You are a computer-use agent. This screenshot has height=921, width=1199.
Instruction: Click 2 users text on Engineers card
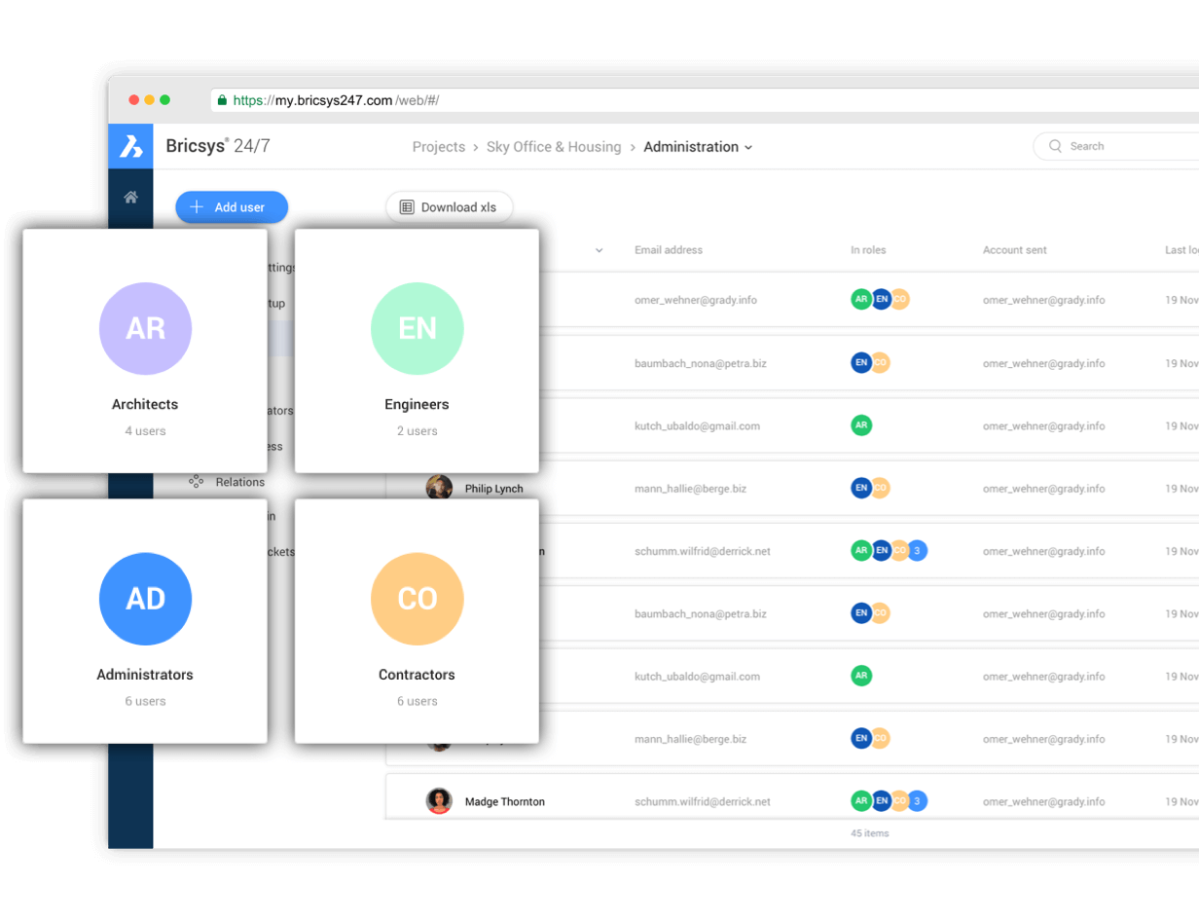[x=417, y=431]
